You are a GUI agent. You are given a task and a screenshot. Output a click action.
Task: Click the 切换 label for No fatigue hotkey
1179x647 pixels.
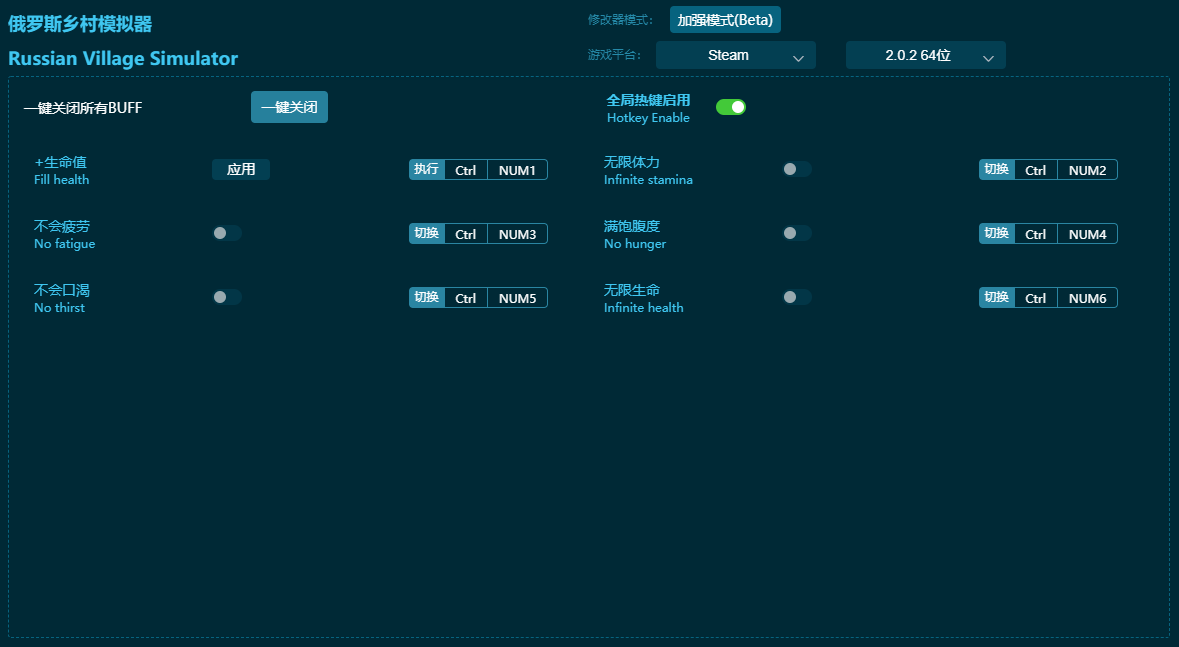point(427,234)
